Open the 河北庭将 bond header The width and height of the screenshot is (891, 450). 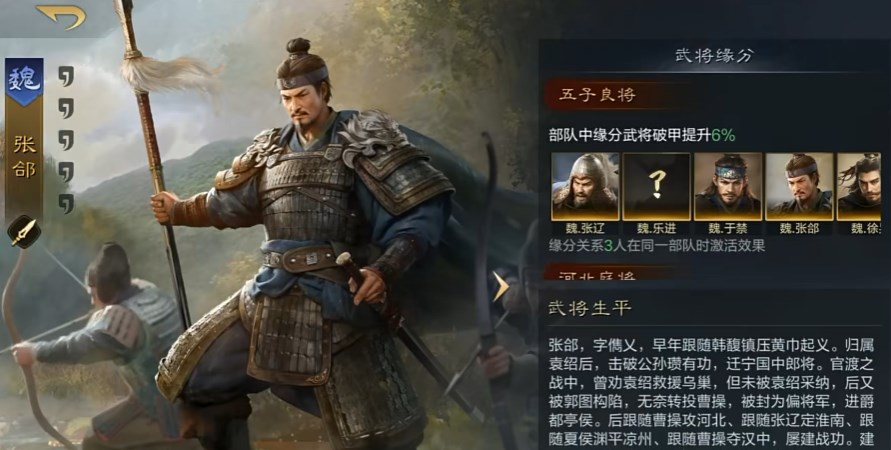pos(597,274)
